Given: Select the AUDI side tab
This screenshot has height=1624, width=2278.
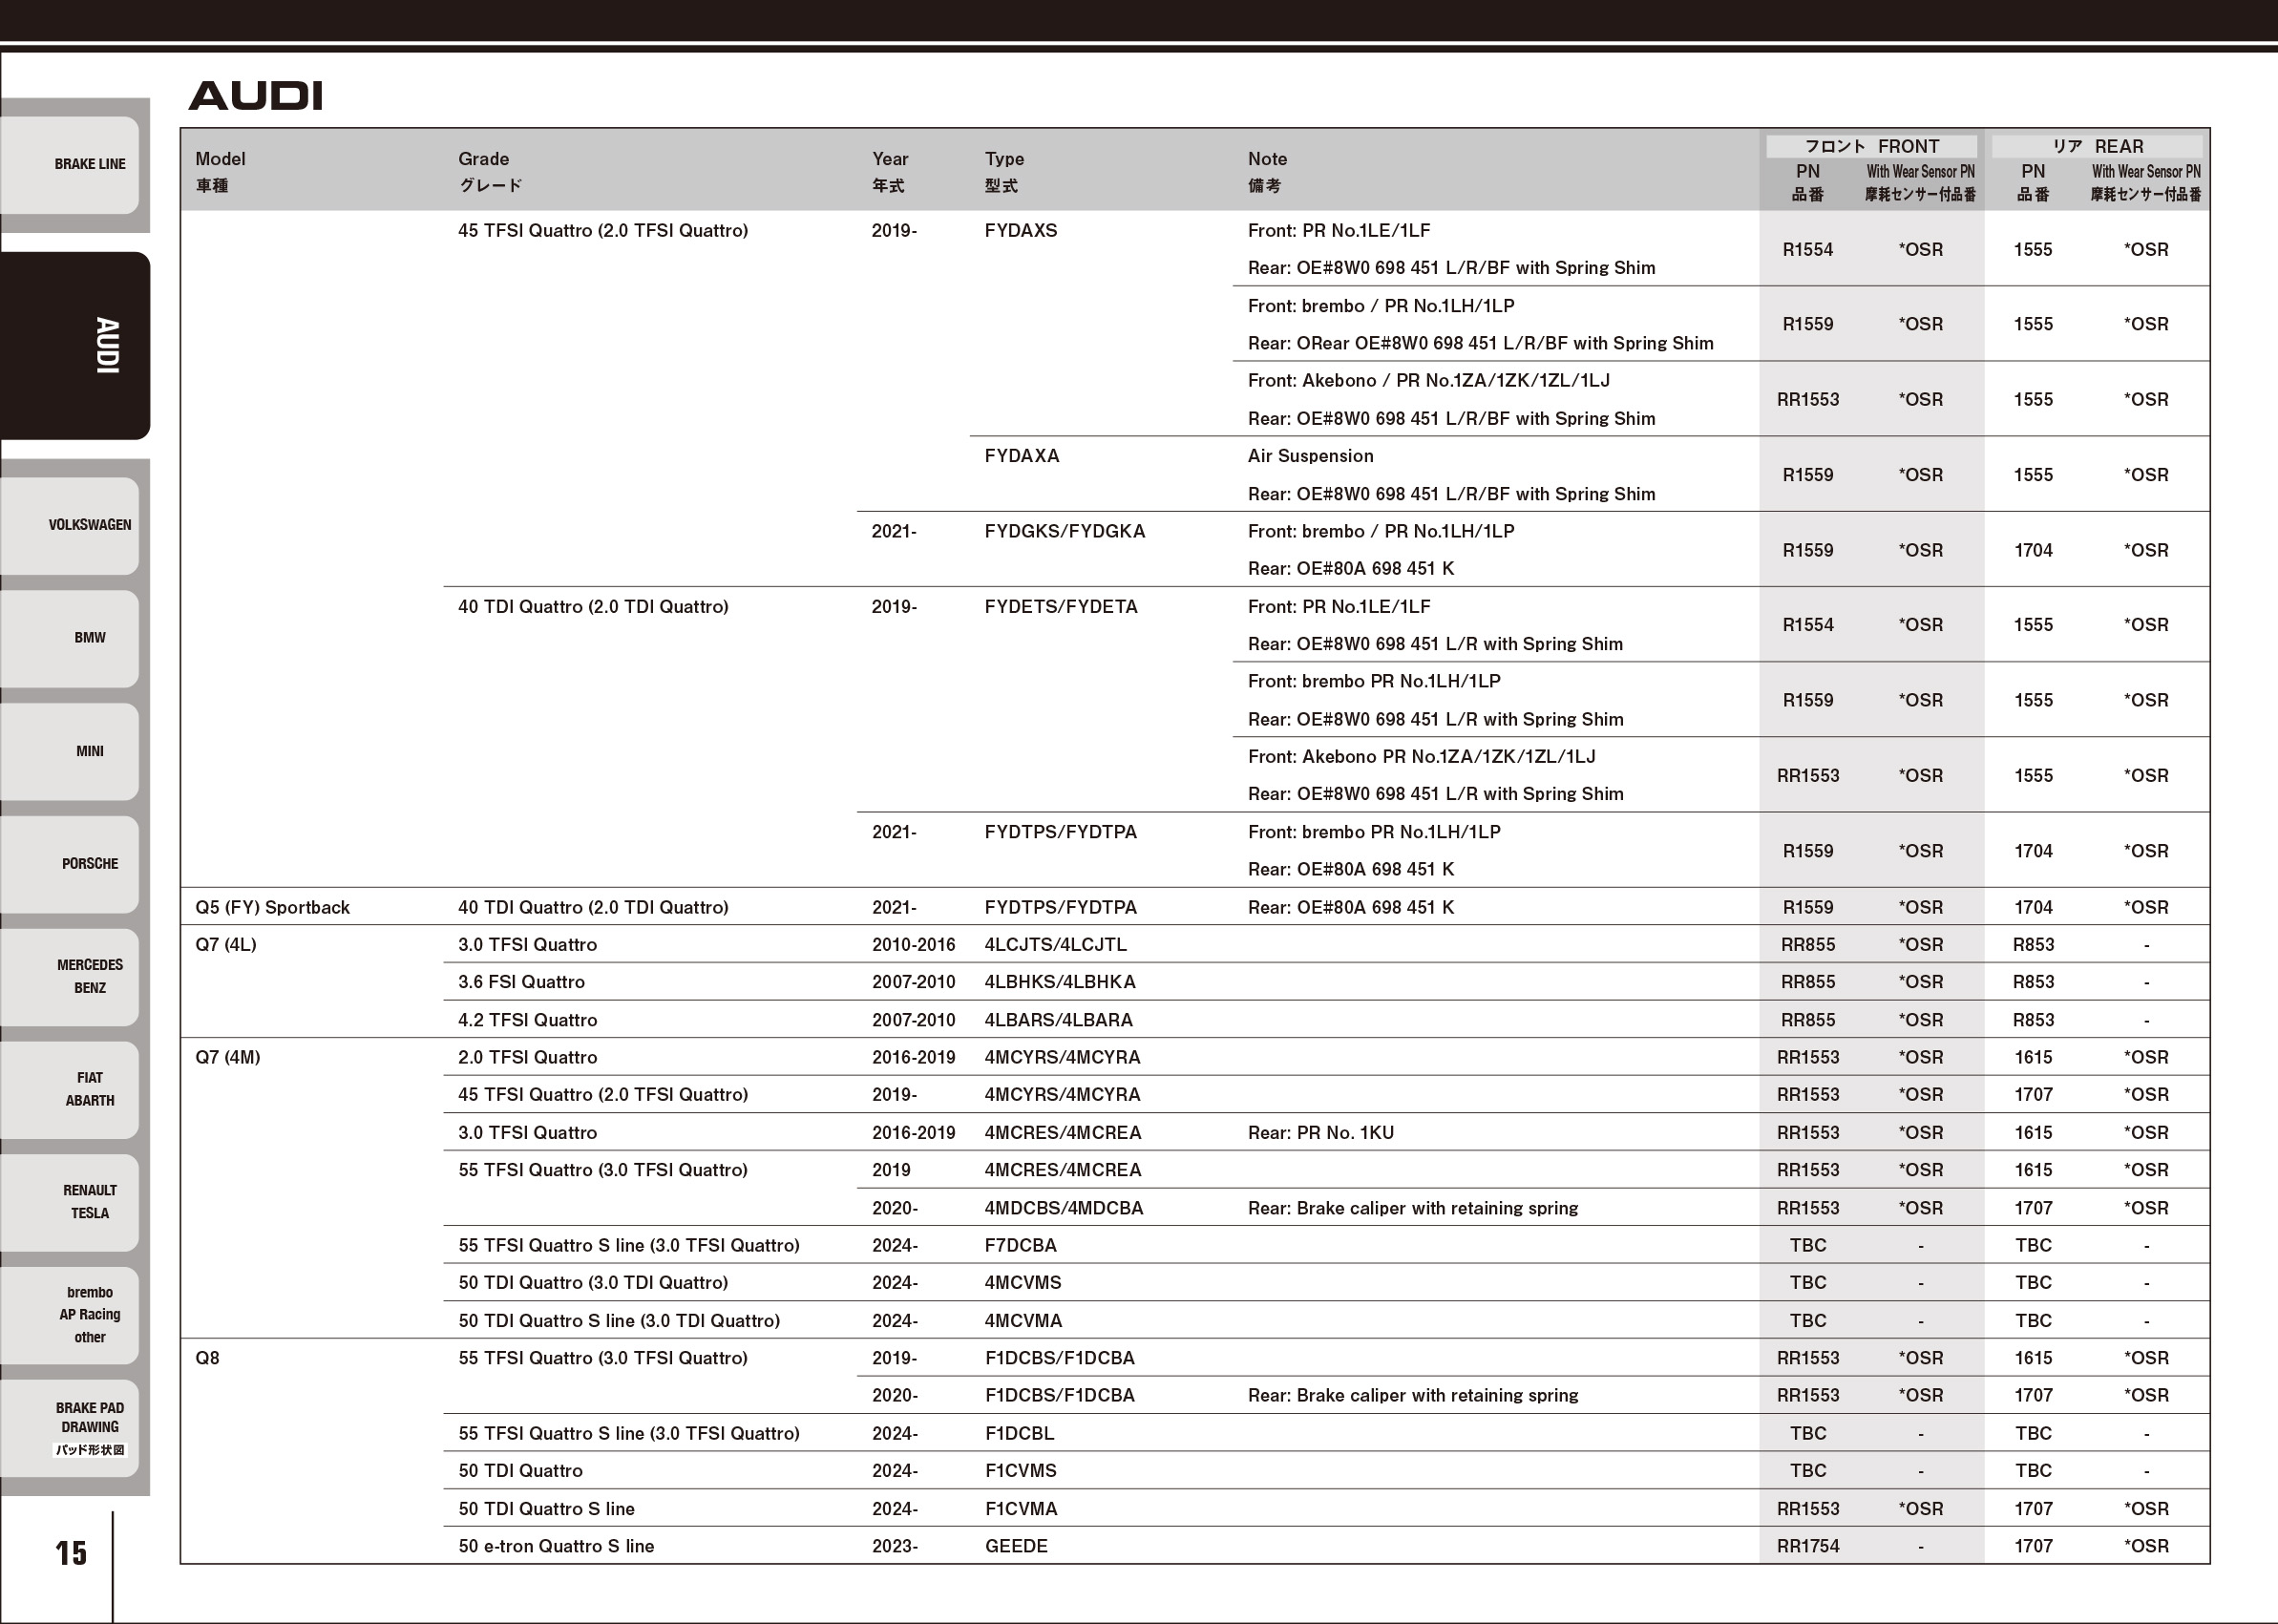Looking at the screenshot, I should 75,346.
